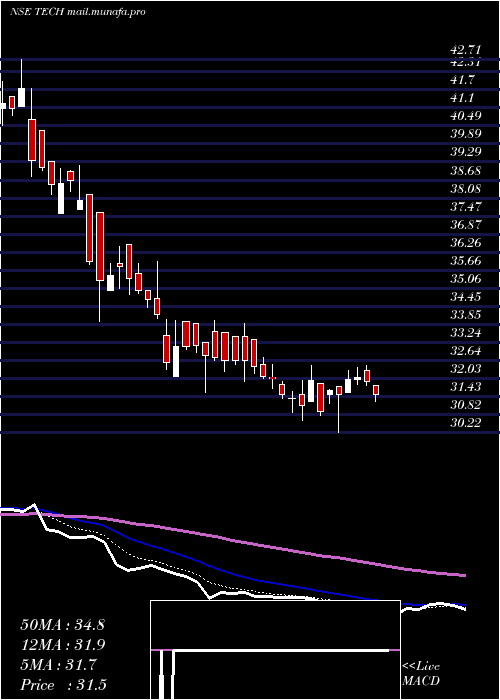This screenshot has height=700, width=500.
Task: Select the 5MA : 31.7 readout
Action: point(58,665)
